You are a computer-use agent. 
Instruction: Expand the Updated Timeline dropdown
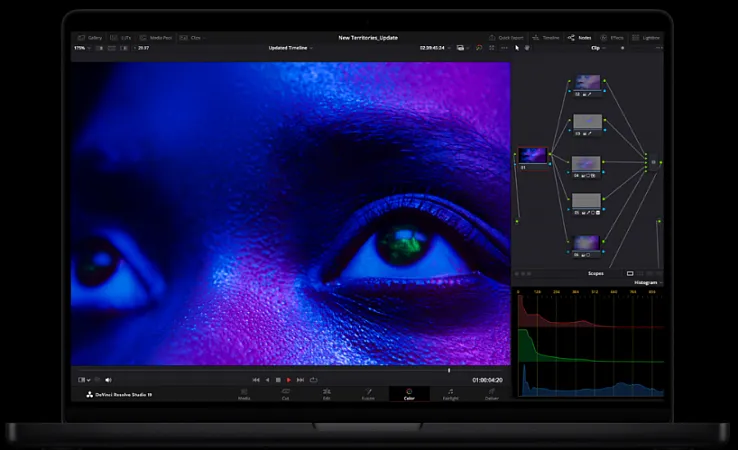click(x=290, y=47)
